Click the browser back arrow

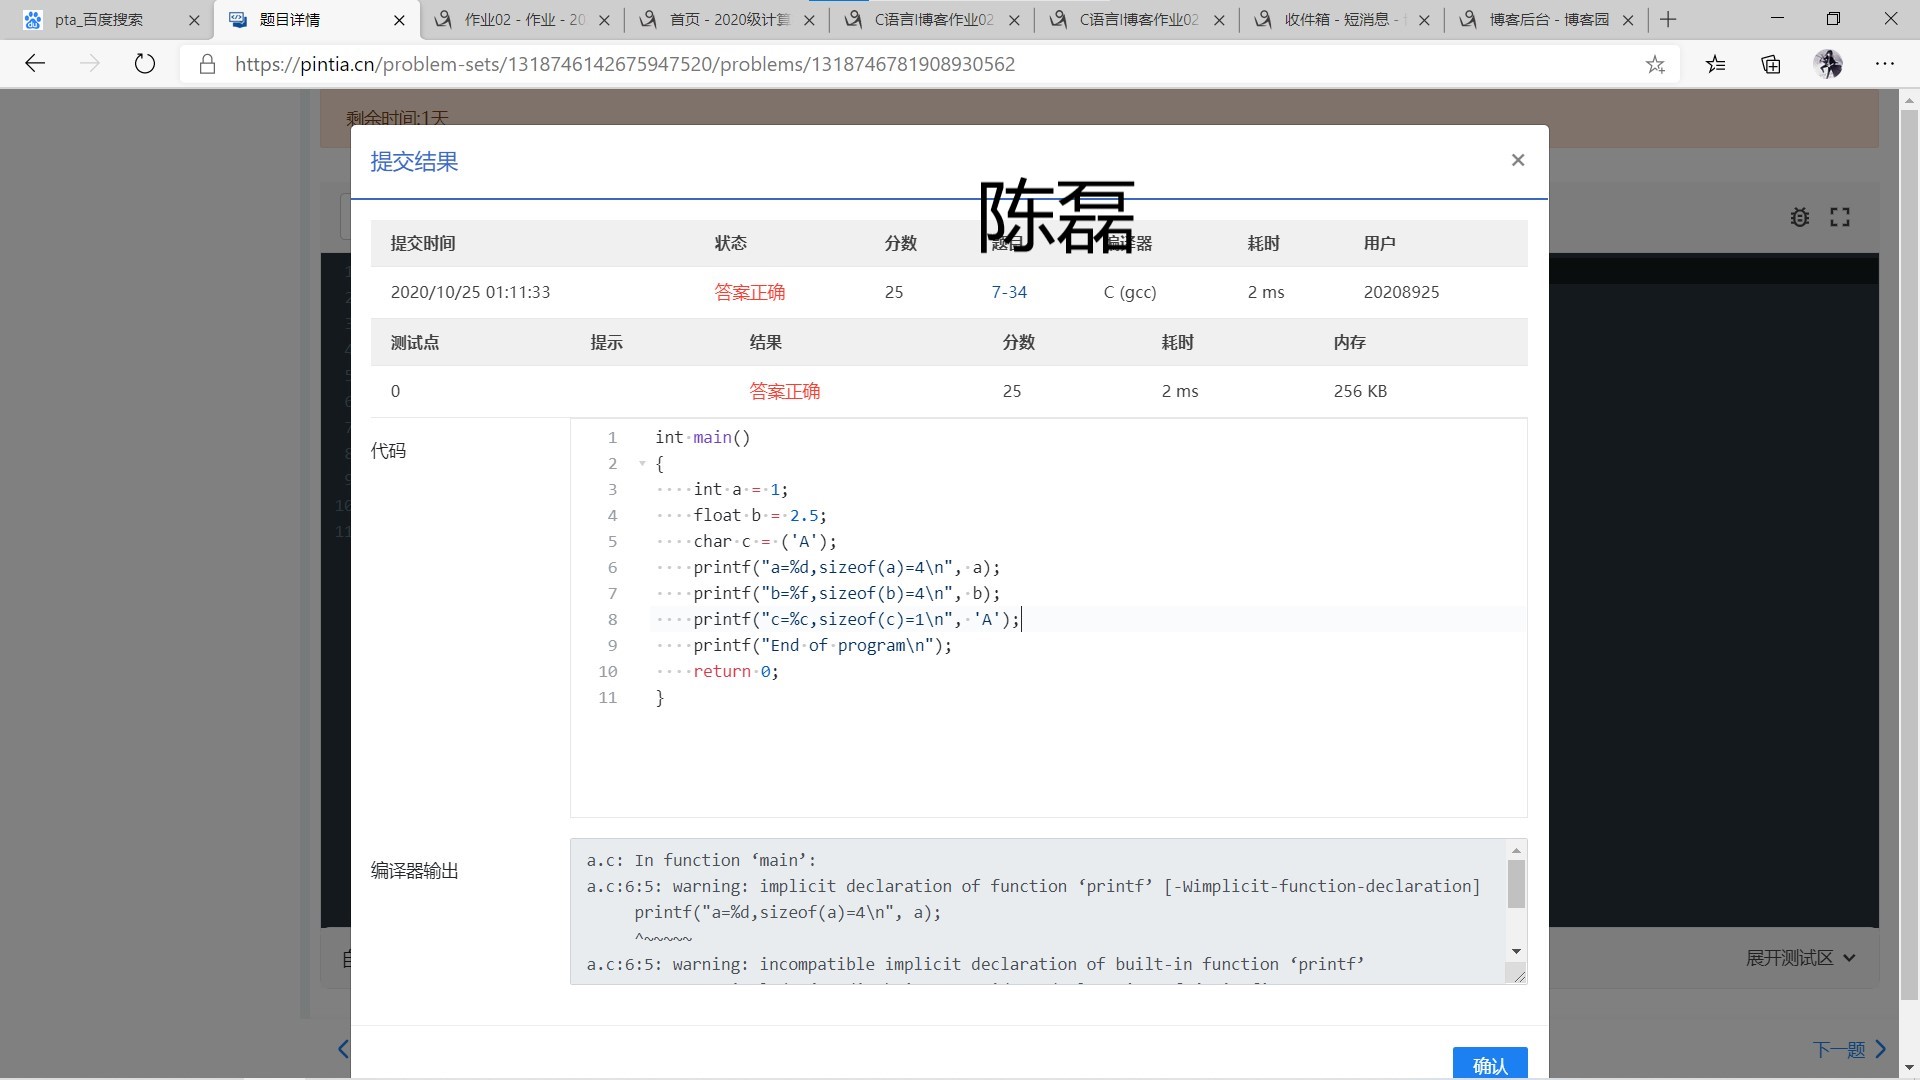[x=35, y=64]
